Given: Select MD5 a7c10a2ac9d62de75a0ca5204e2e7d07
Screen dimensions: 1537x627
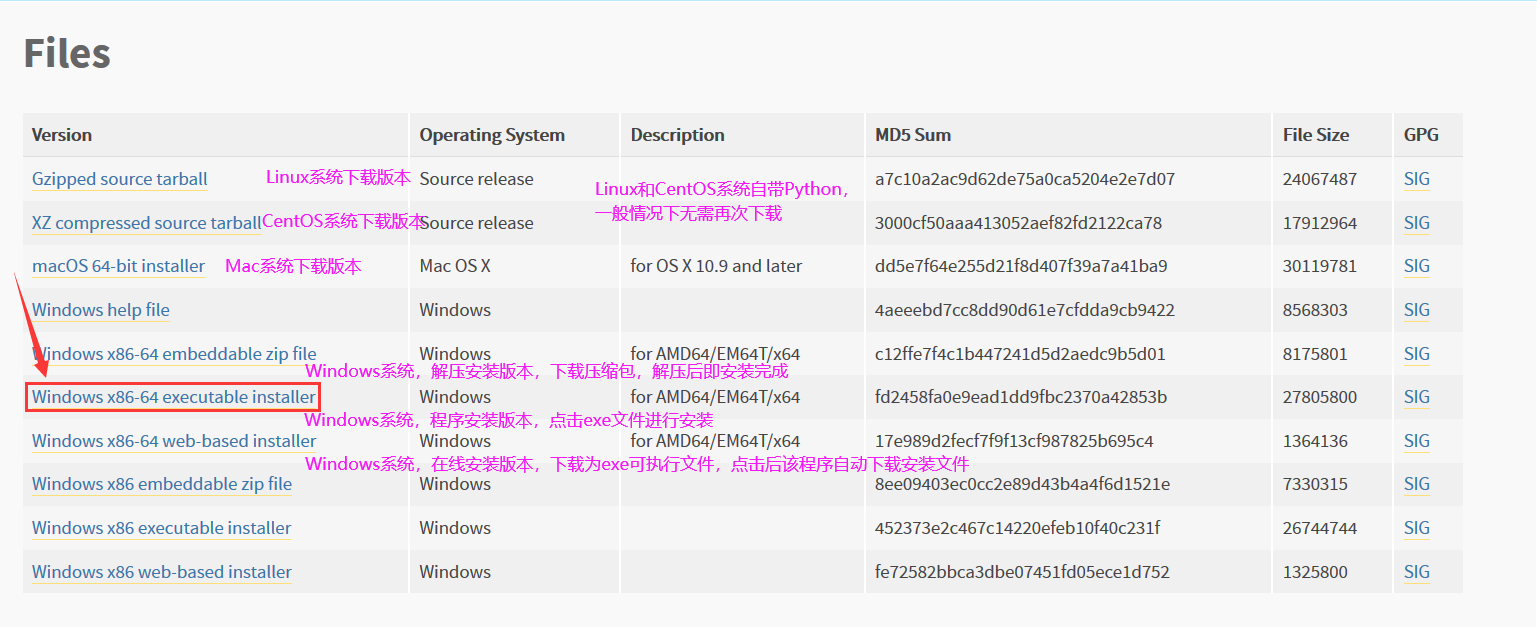Looking at the screenshot, I should tap(1025, 180).
